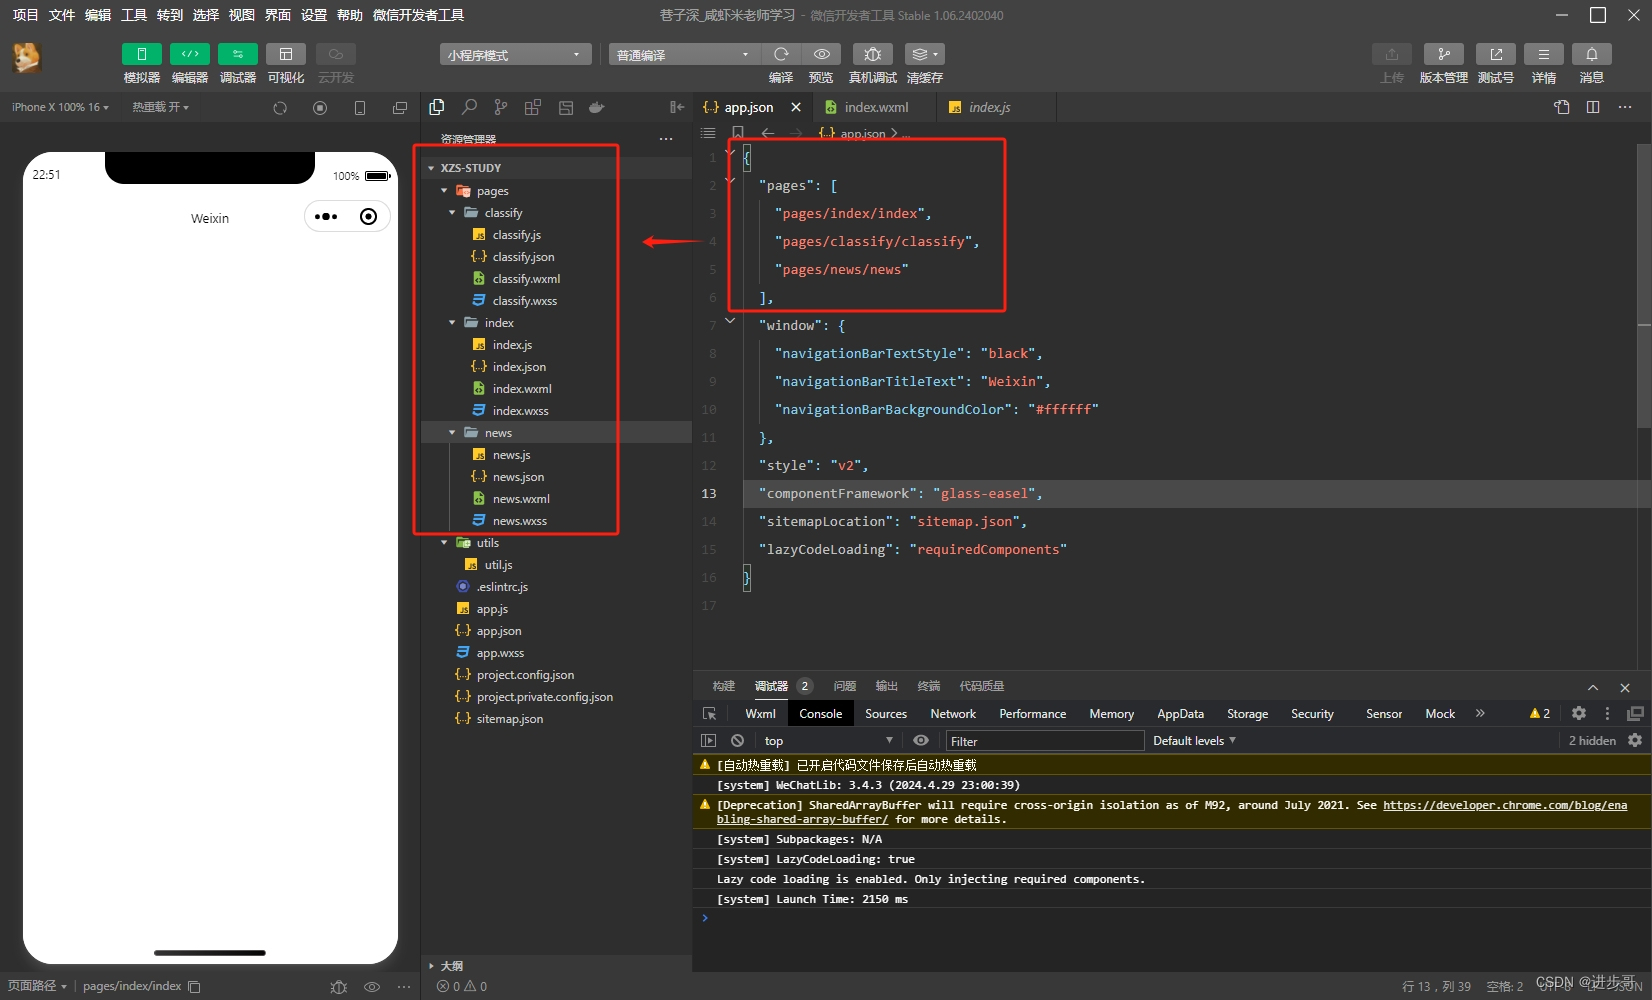This screenshot has height=1000, width=1652.
Task: Open the 项目 menu
Action: (x=25, y=15)
